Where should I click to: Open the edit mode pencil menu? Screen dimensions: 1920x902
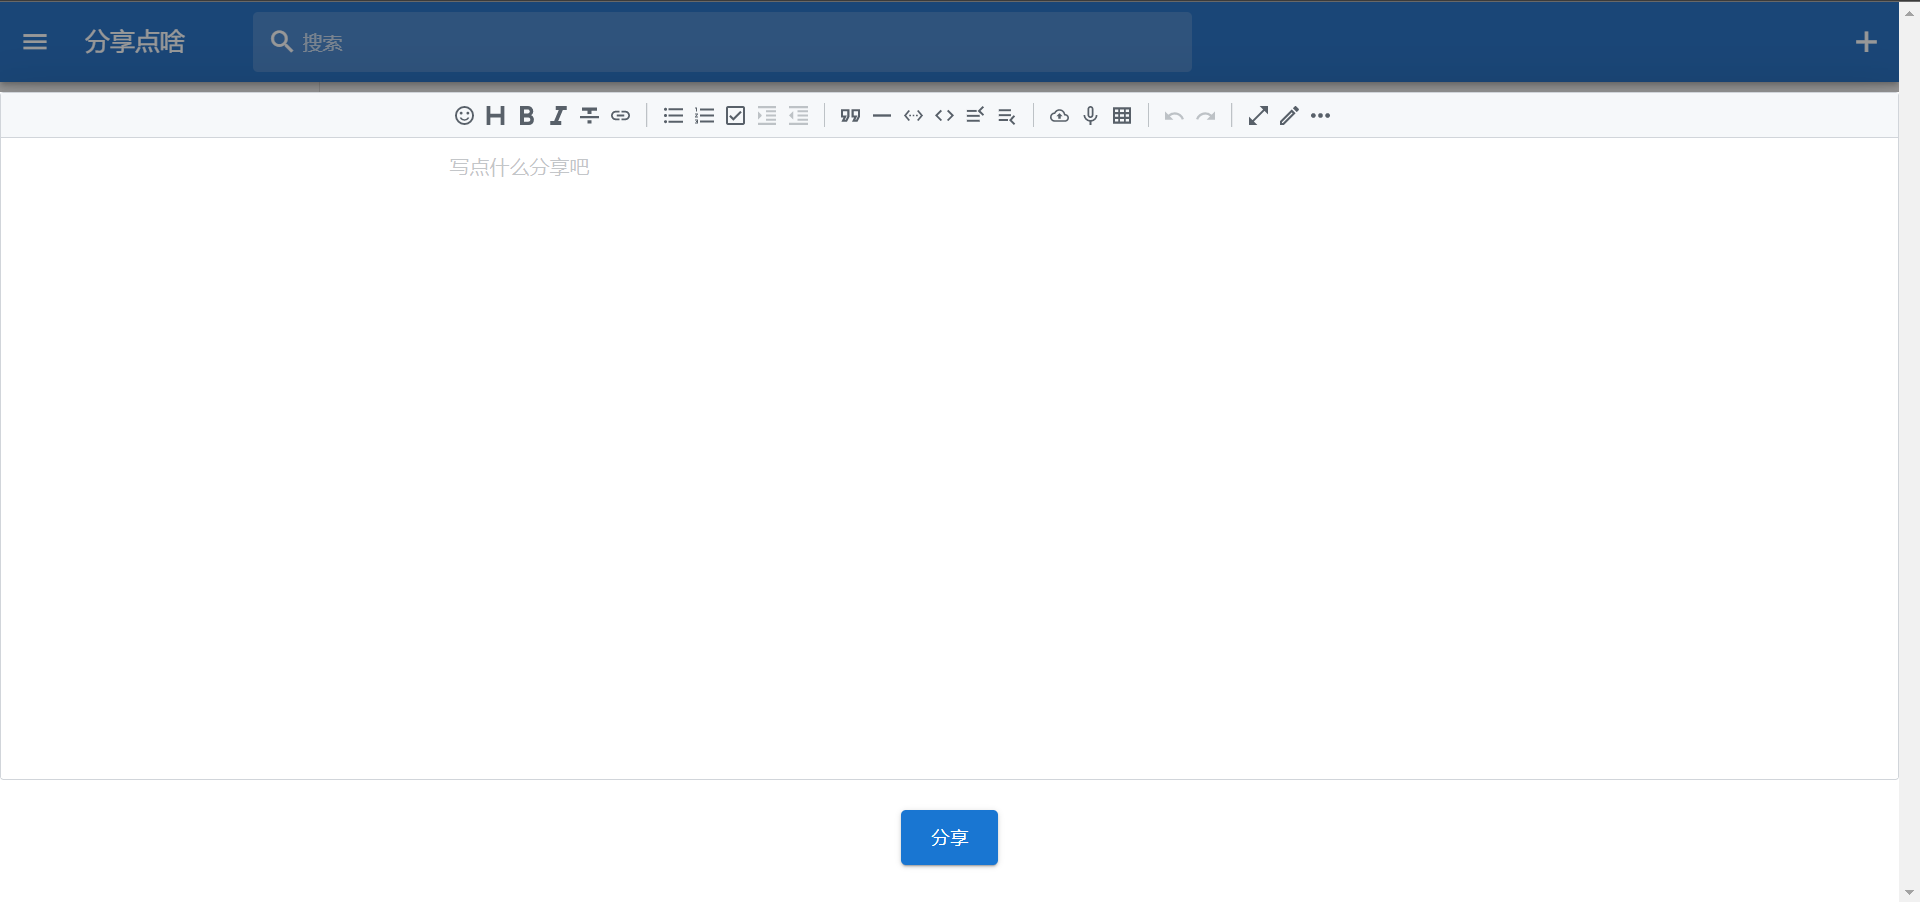click(1289, 116)
